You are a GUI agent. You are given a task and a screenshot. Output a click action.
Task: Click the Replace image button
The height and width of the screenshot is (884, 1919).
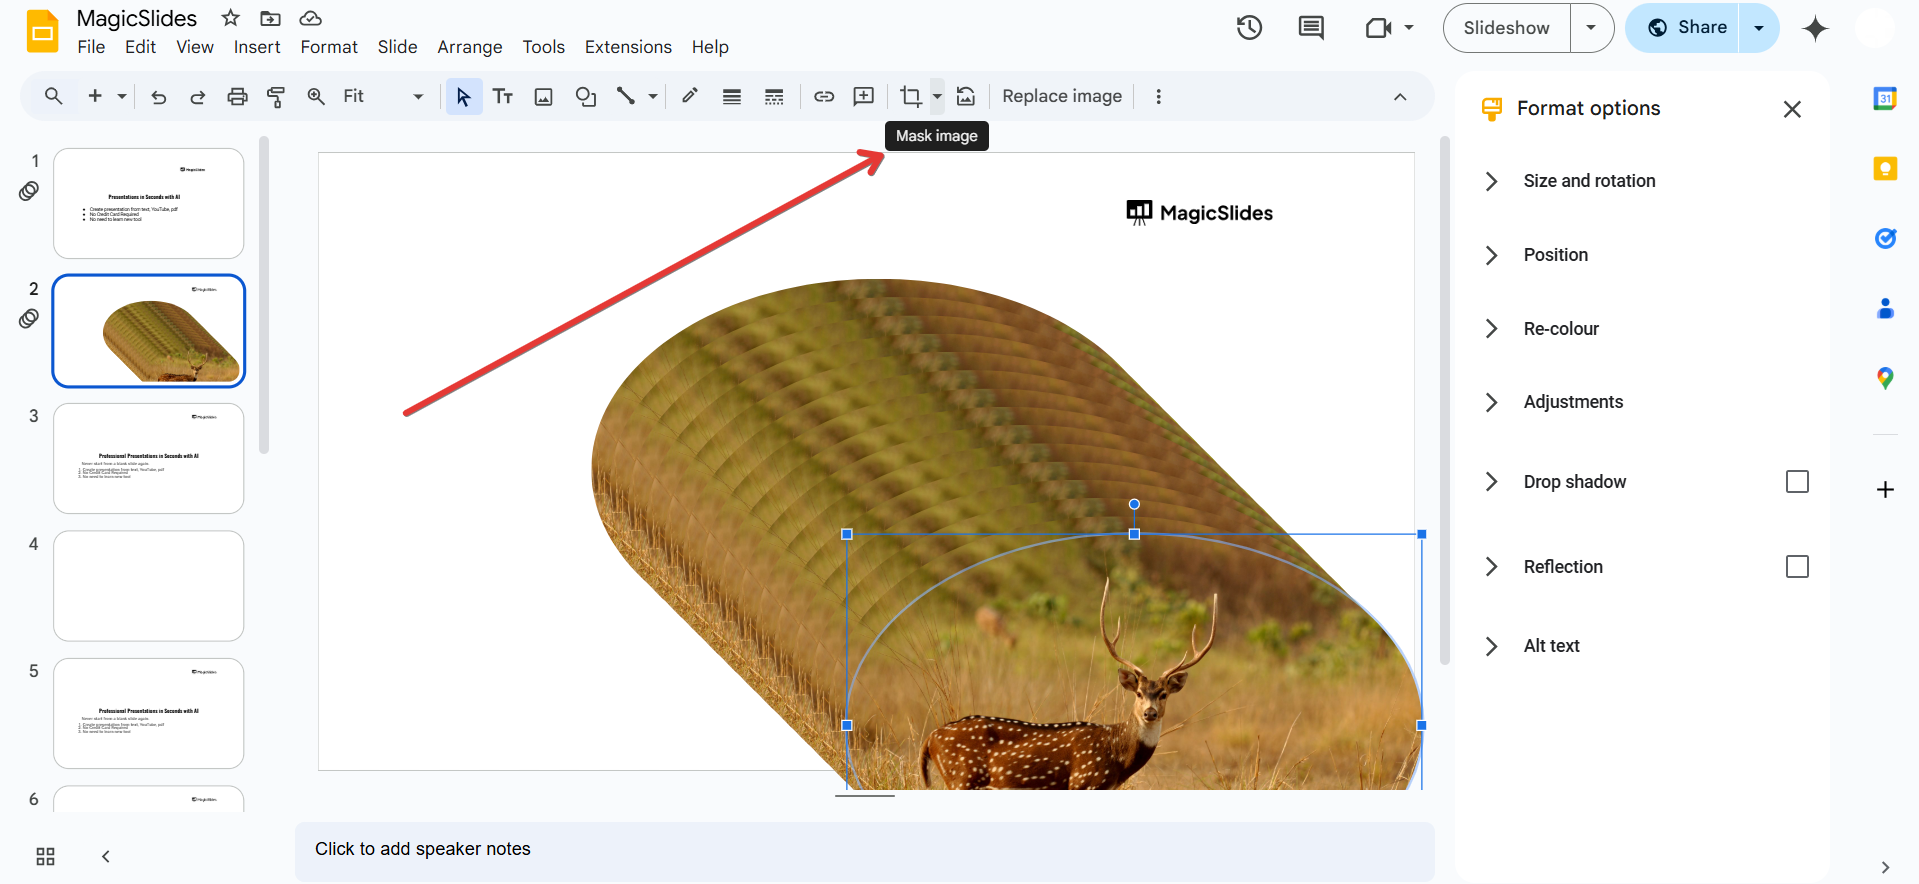[1061, 97]
